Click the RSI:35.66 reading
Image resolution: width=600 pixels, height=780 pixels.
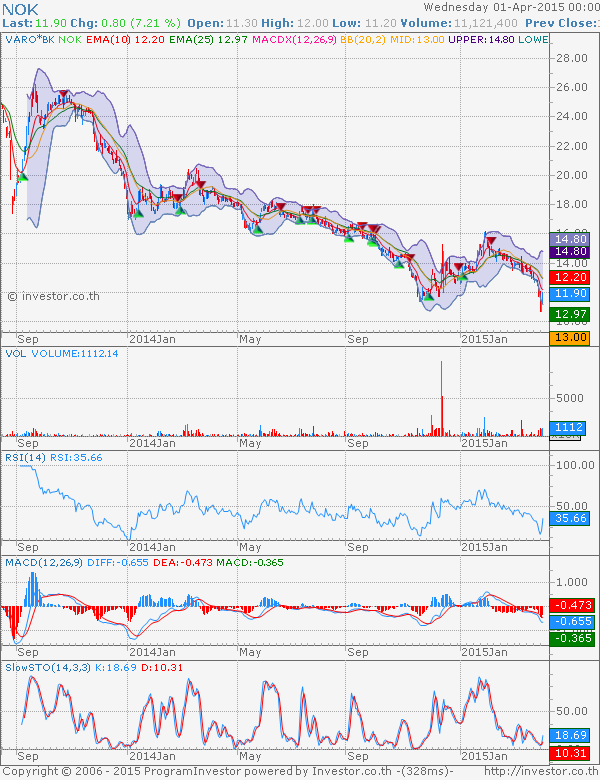(x=76, y=458)
